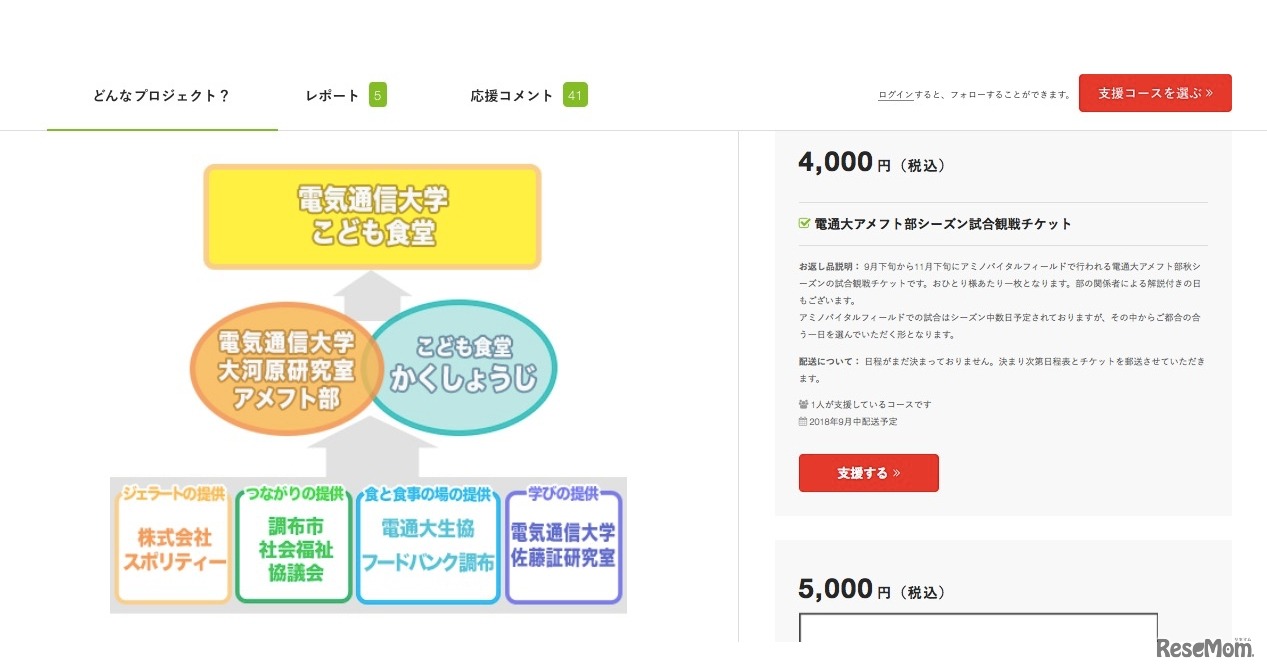Open the 応援コメント tab
Screen dimensions: 1267x671
(511, 95)
